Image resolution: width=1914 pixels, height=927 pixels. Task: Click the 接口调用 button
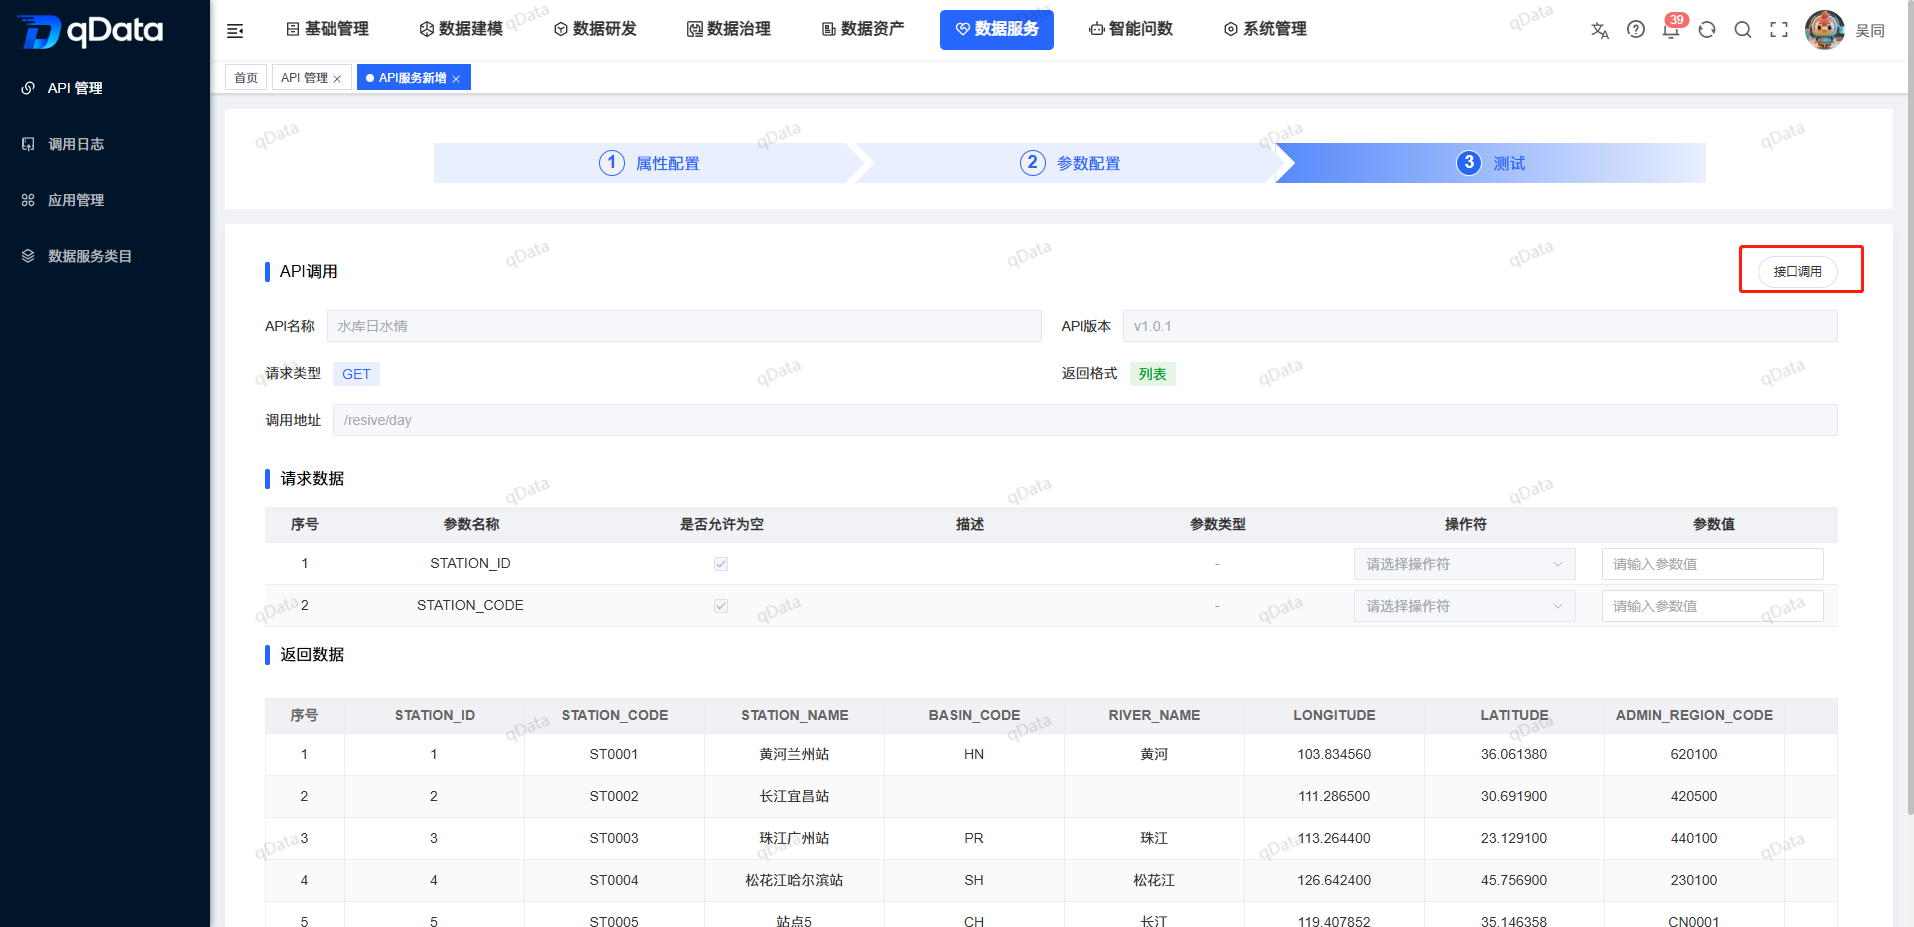(x=1797, y=271)
